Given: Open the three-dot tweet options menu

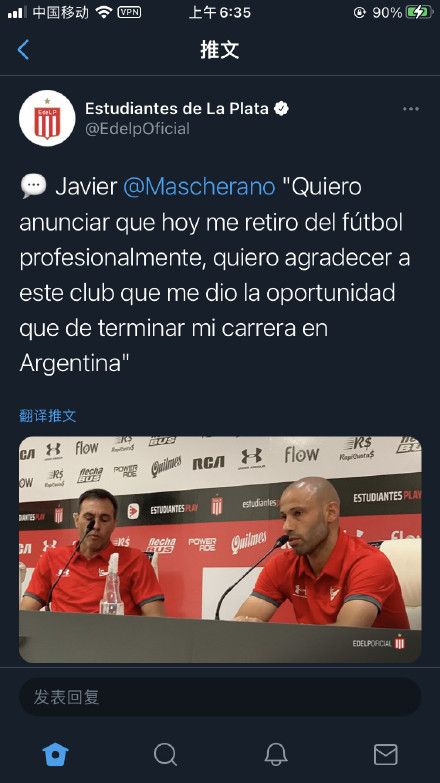Looking at the screenshot, I should click(411, 109).
